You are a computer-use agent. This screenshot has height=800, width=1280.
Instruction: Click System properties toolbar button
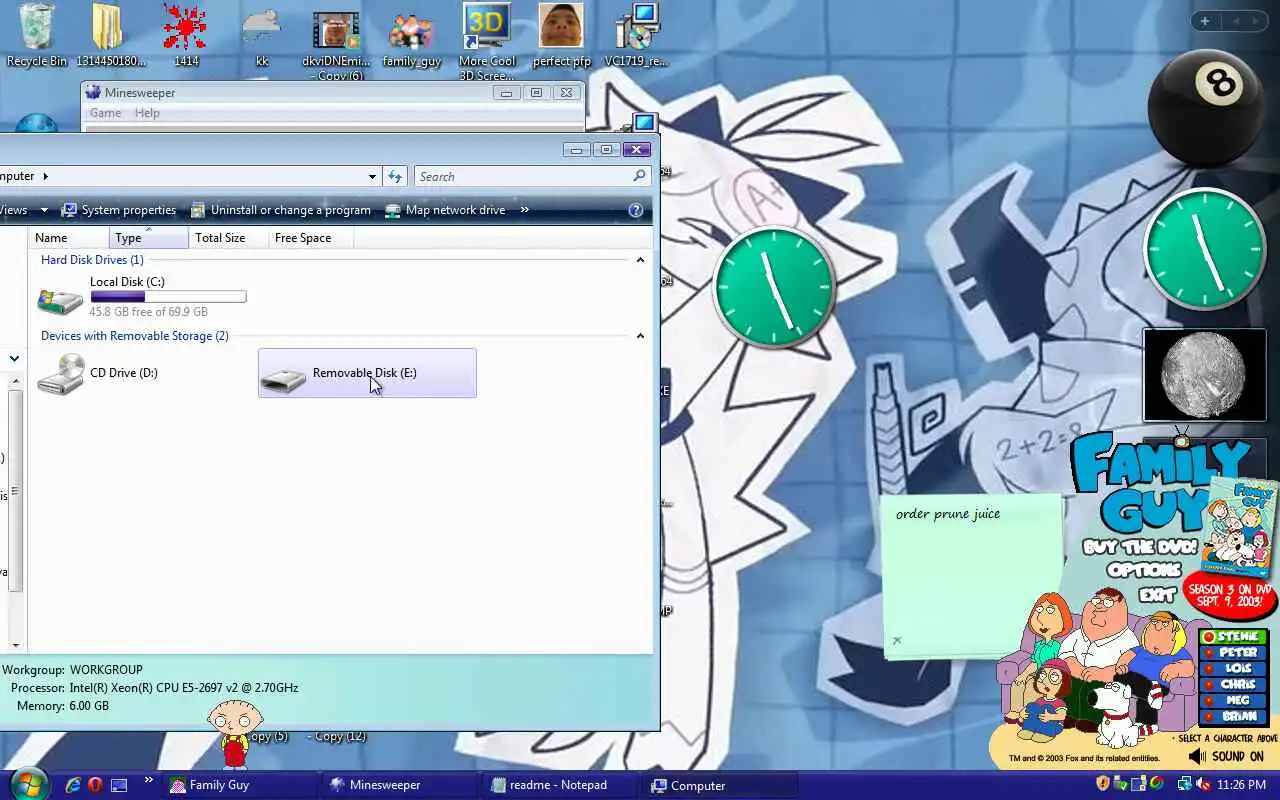pyautogui.click(x=118, y=210)
